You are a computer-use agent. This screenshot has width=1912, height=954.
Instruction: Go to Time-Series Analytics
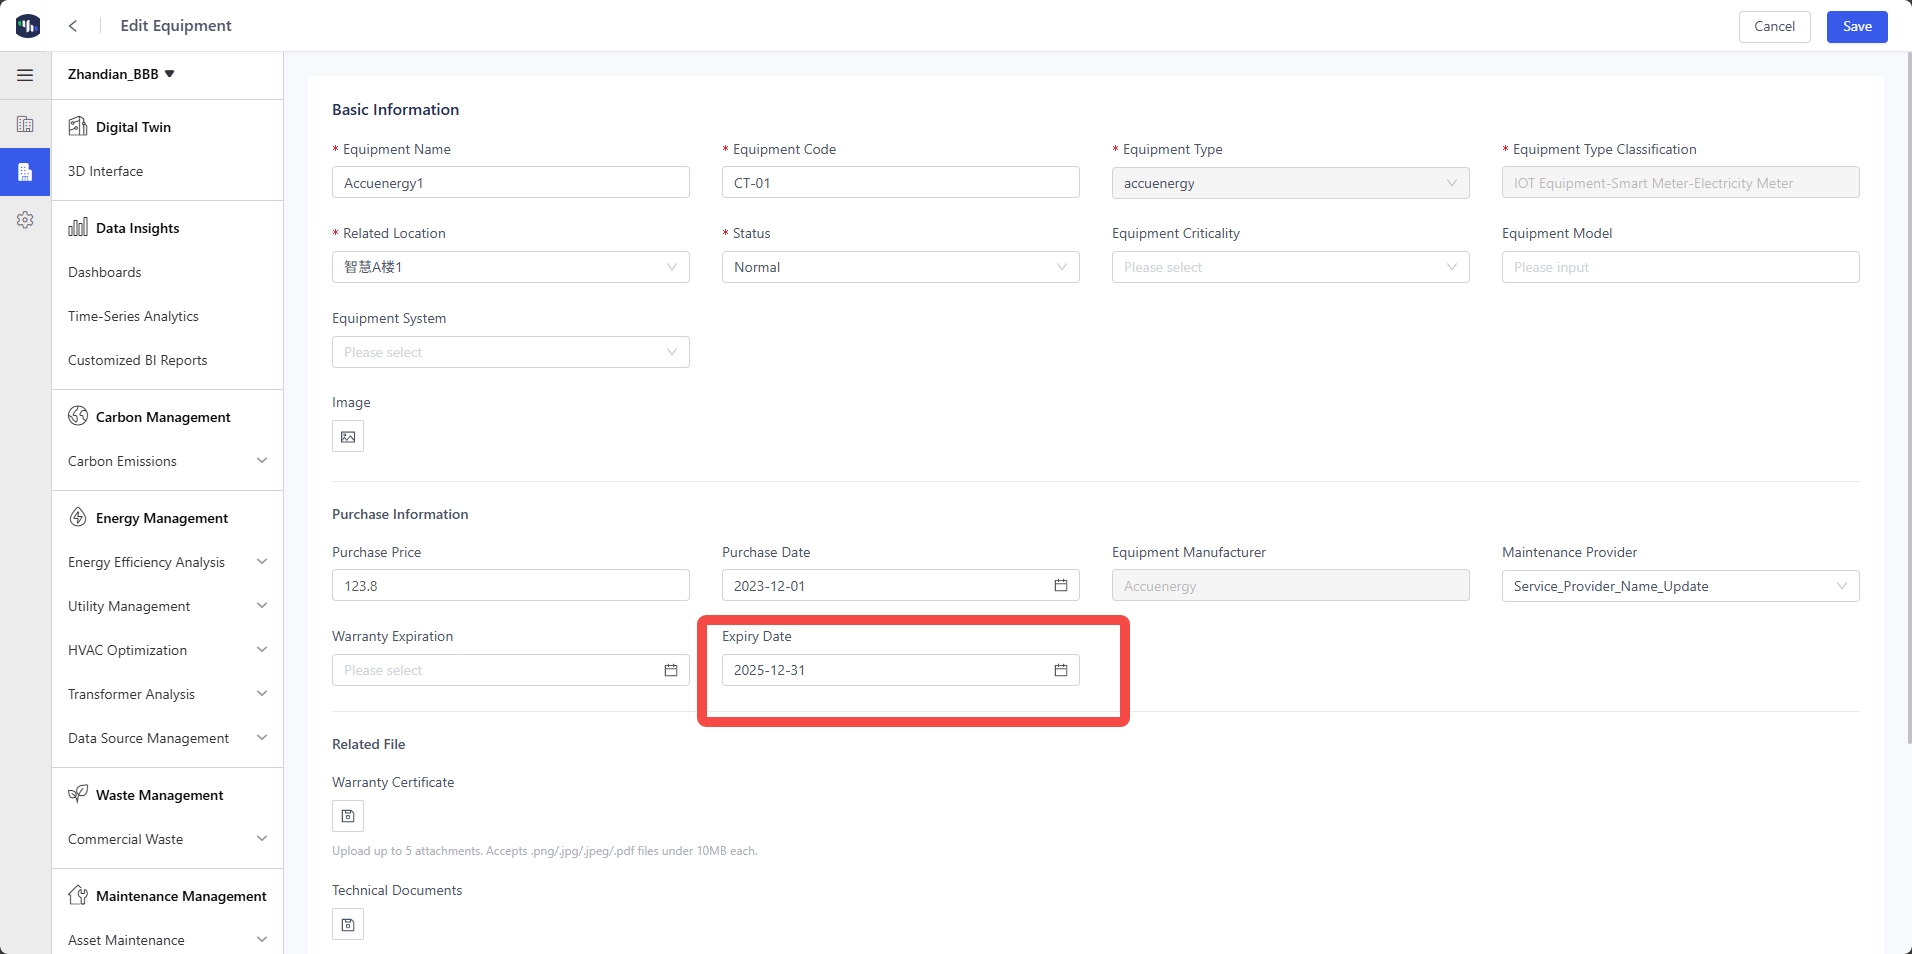tap(133, 316)
